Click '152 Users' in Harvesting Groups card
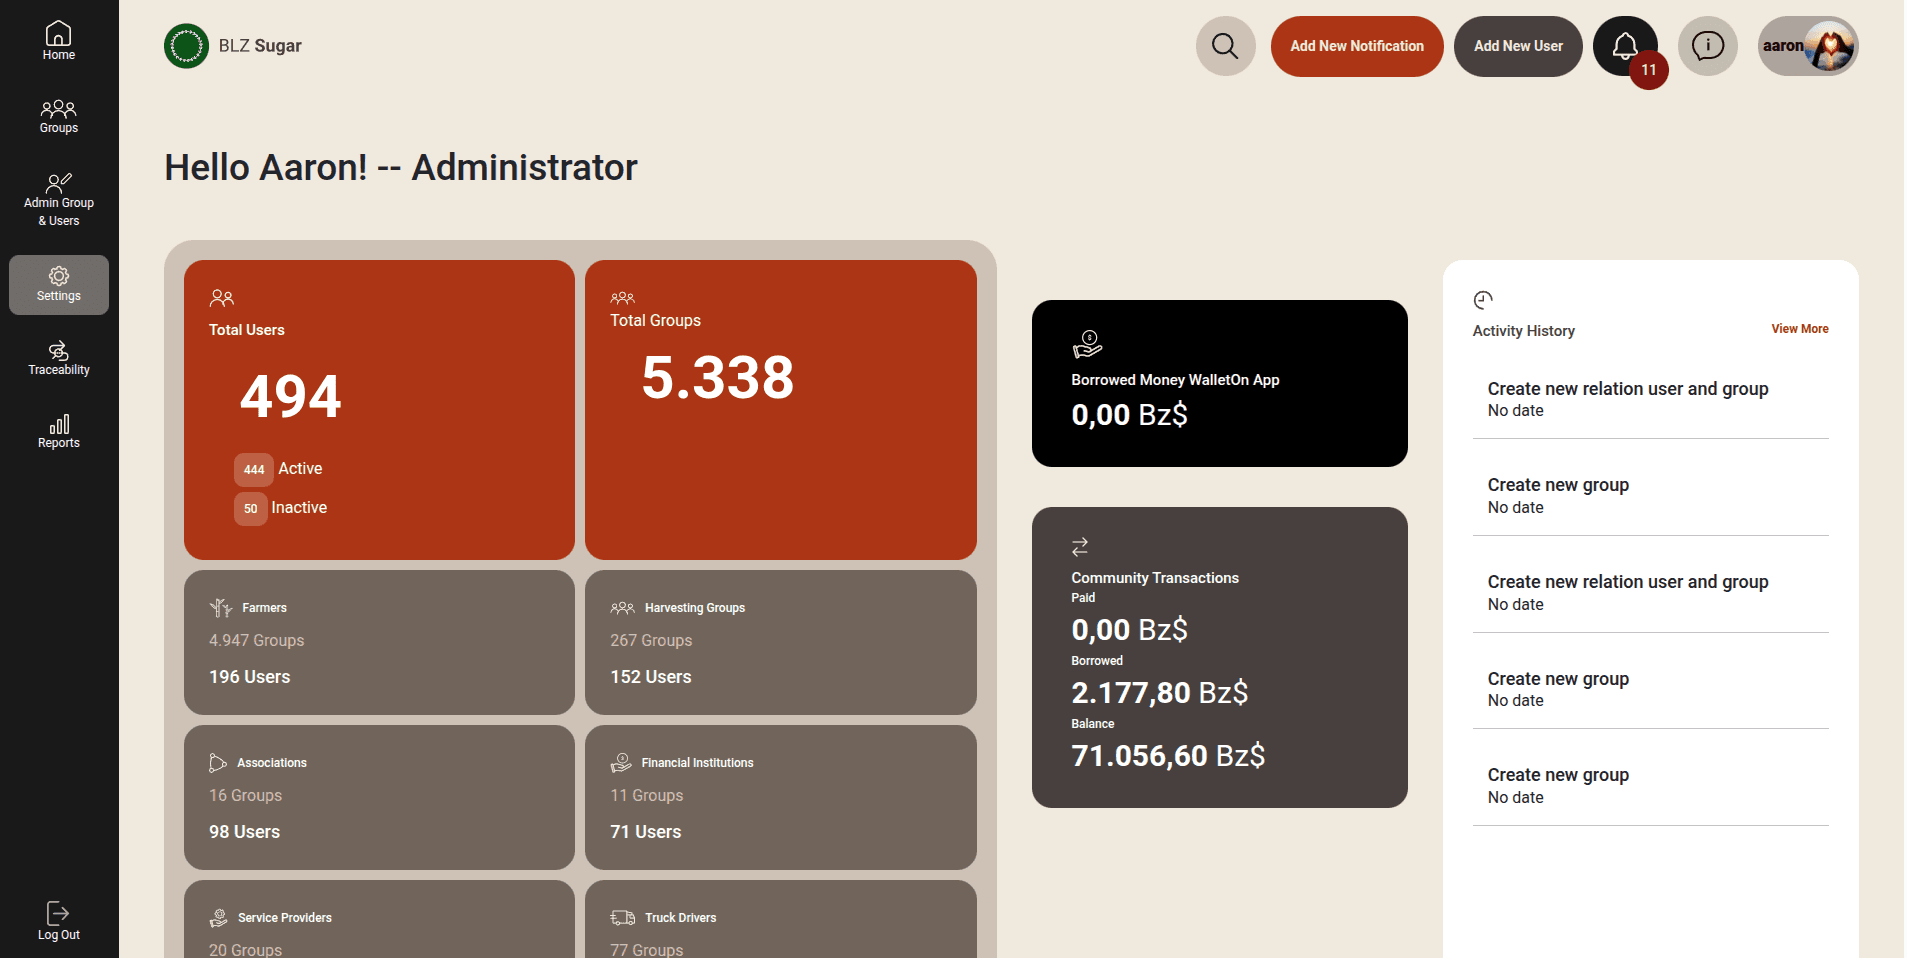 pyautogui.click(x=651, y=677)
